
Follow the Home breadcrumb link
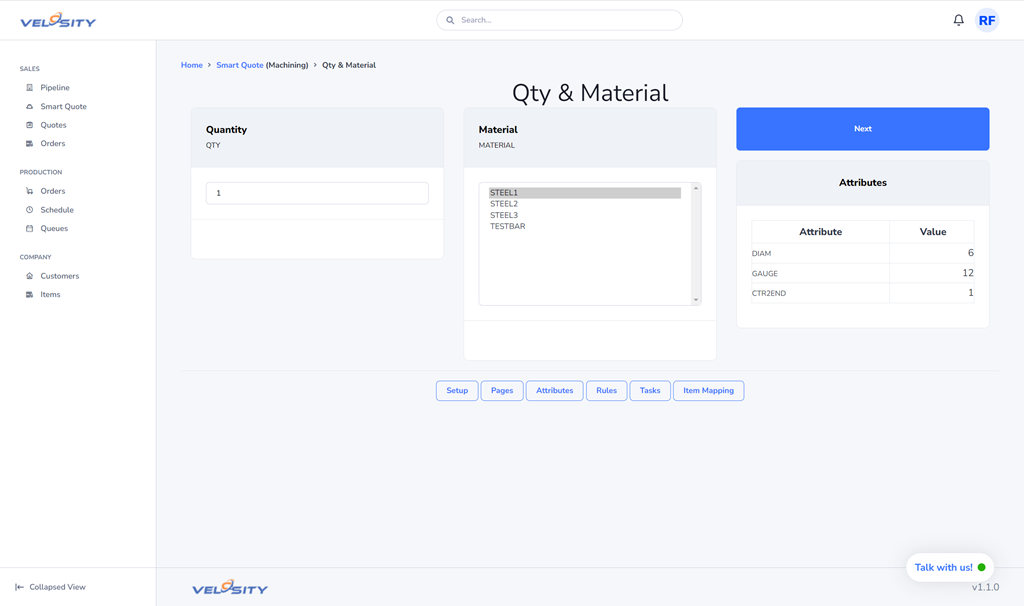(x=191, y=65)
